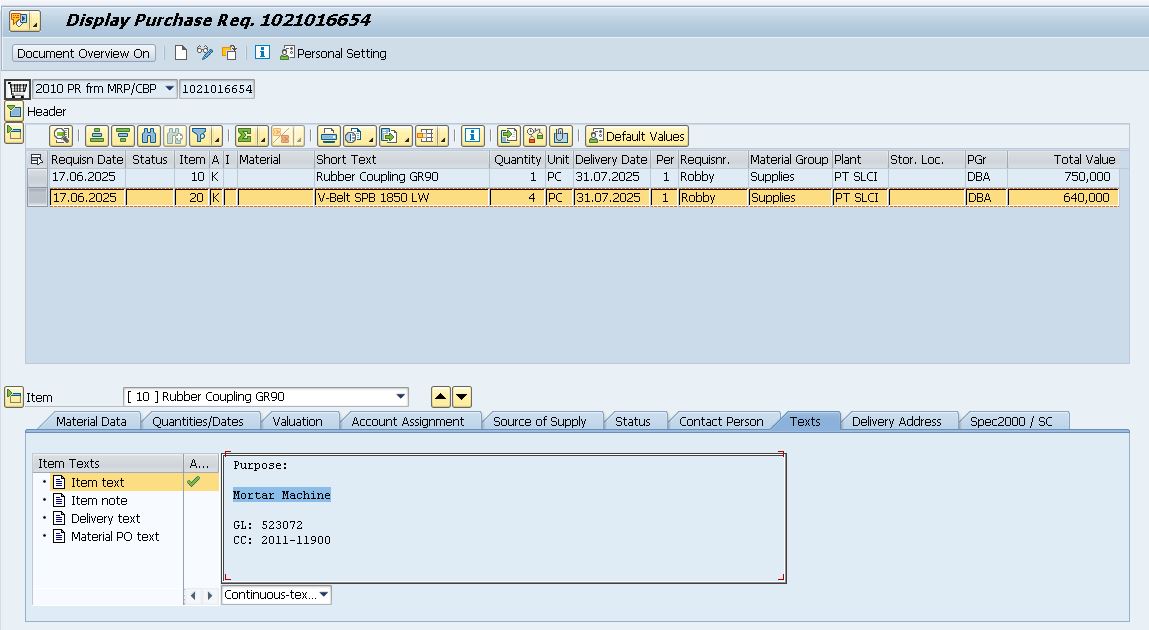
Task: Open Contact Person tab
Action: coord(721,421)
